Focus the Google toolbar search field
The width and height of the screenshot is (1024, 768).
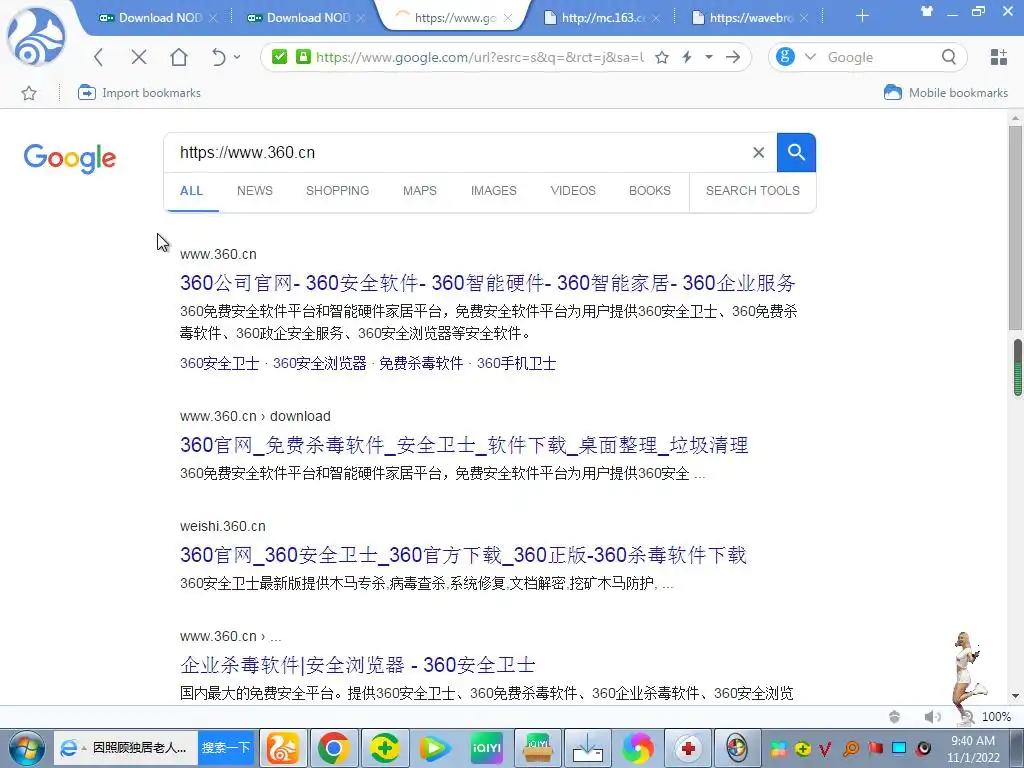click(x=880, y=57)
